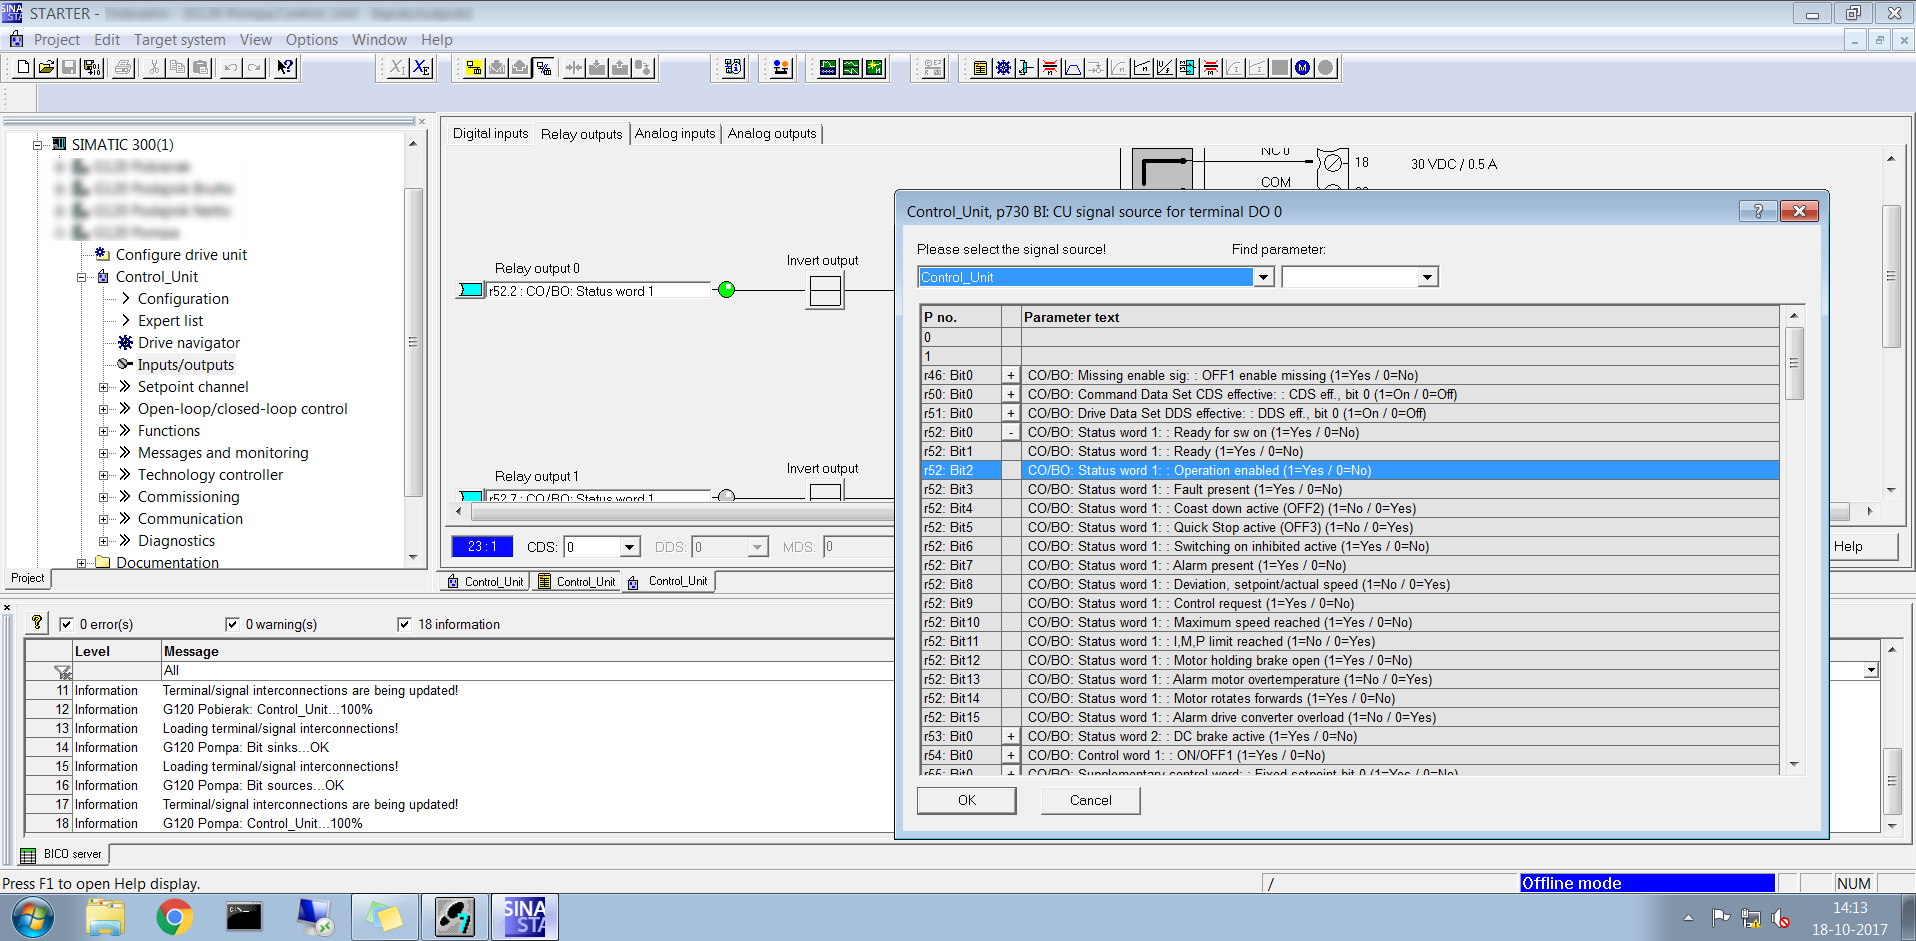The height and width of the screenshot is (941, 1916).
Task: Click the Open project folder icon
Action: click(46, 67)
